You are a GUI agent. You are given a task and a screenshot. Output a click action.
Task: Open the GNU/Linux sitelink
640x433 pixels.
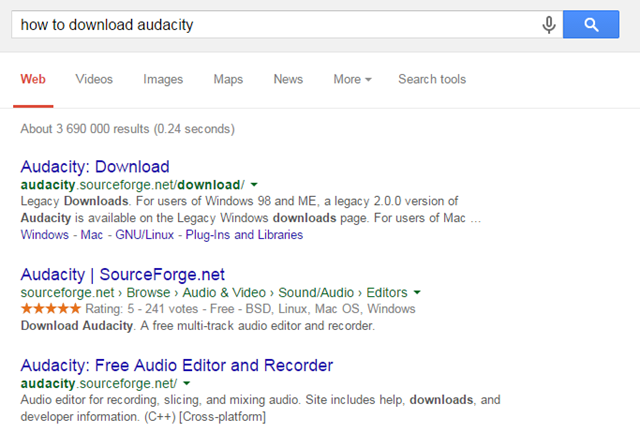(144, 235)
